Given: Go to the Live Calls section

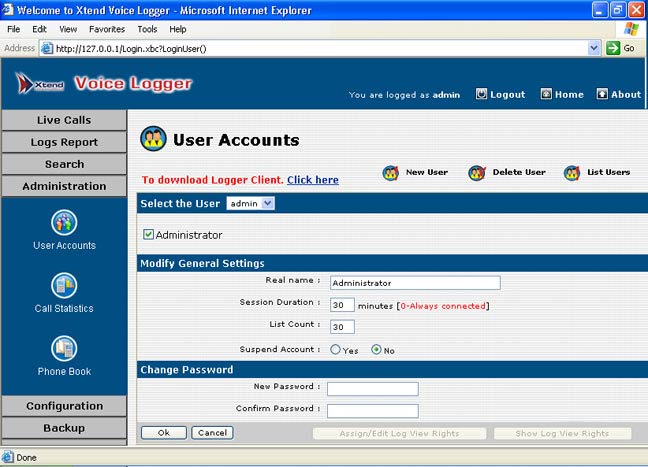Looking at the screenshot, I should (64, 120).
